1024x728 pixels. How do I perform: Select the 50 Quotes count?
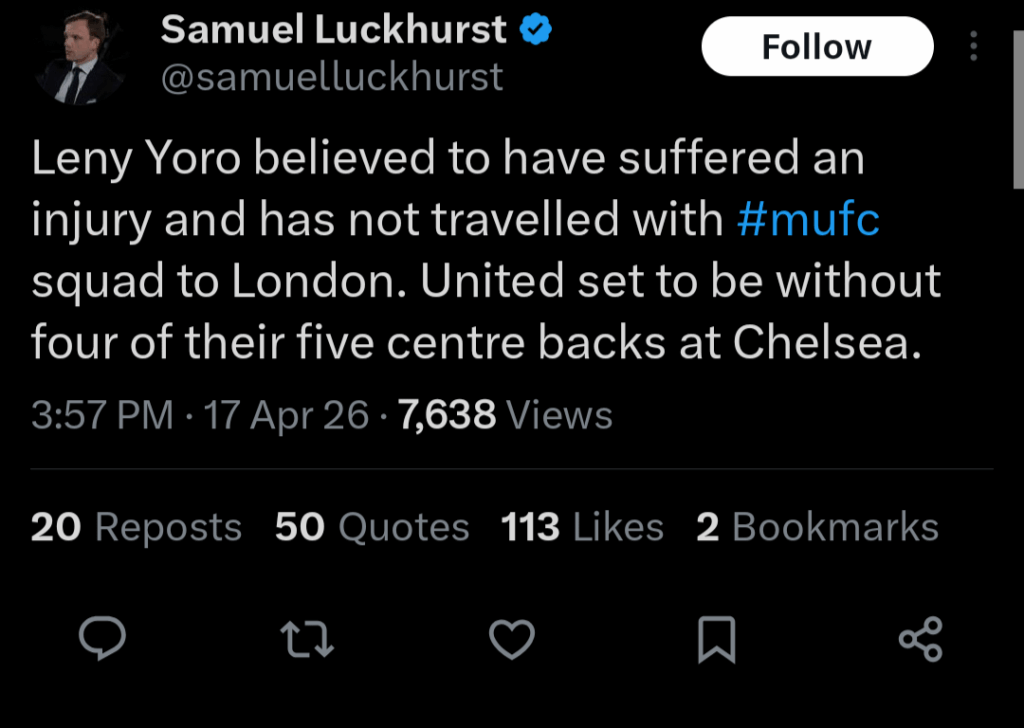[x=373, y=526]
